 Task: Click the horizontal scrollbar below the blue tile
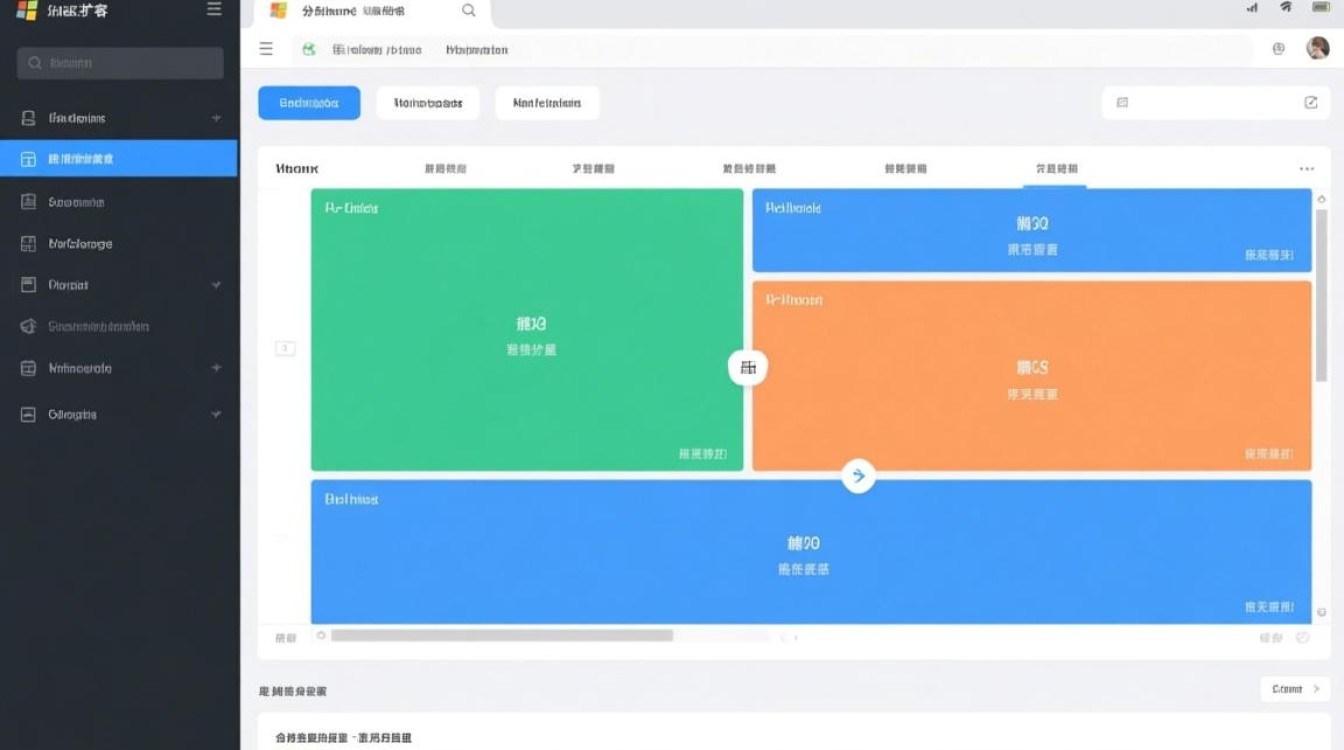502,635
